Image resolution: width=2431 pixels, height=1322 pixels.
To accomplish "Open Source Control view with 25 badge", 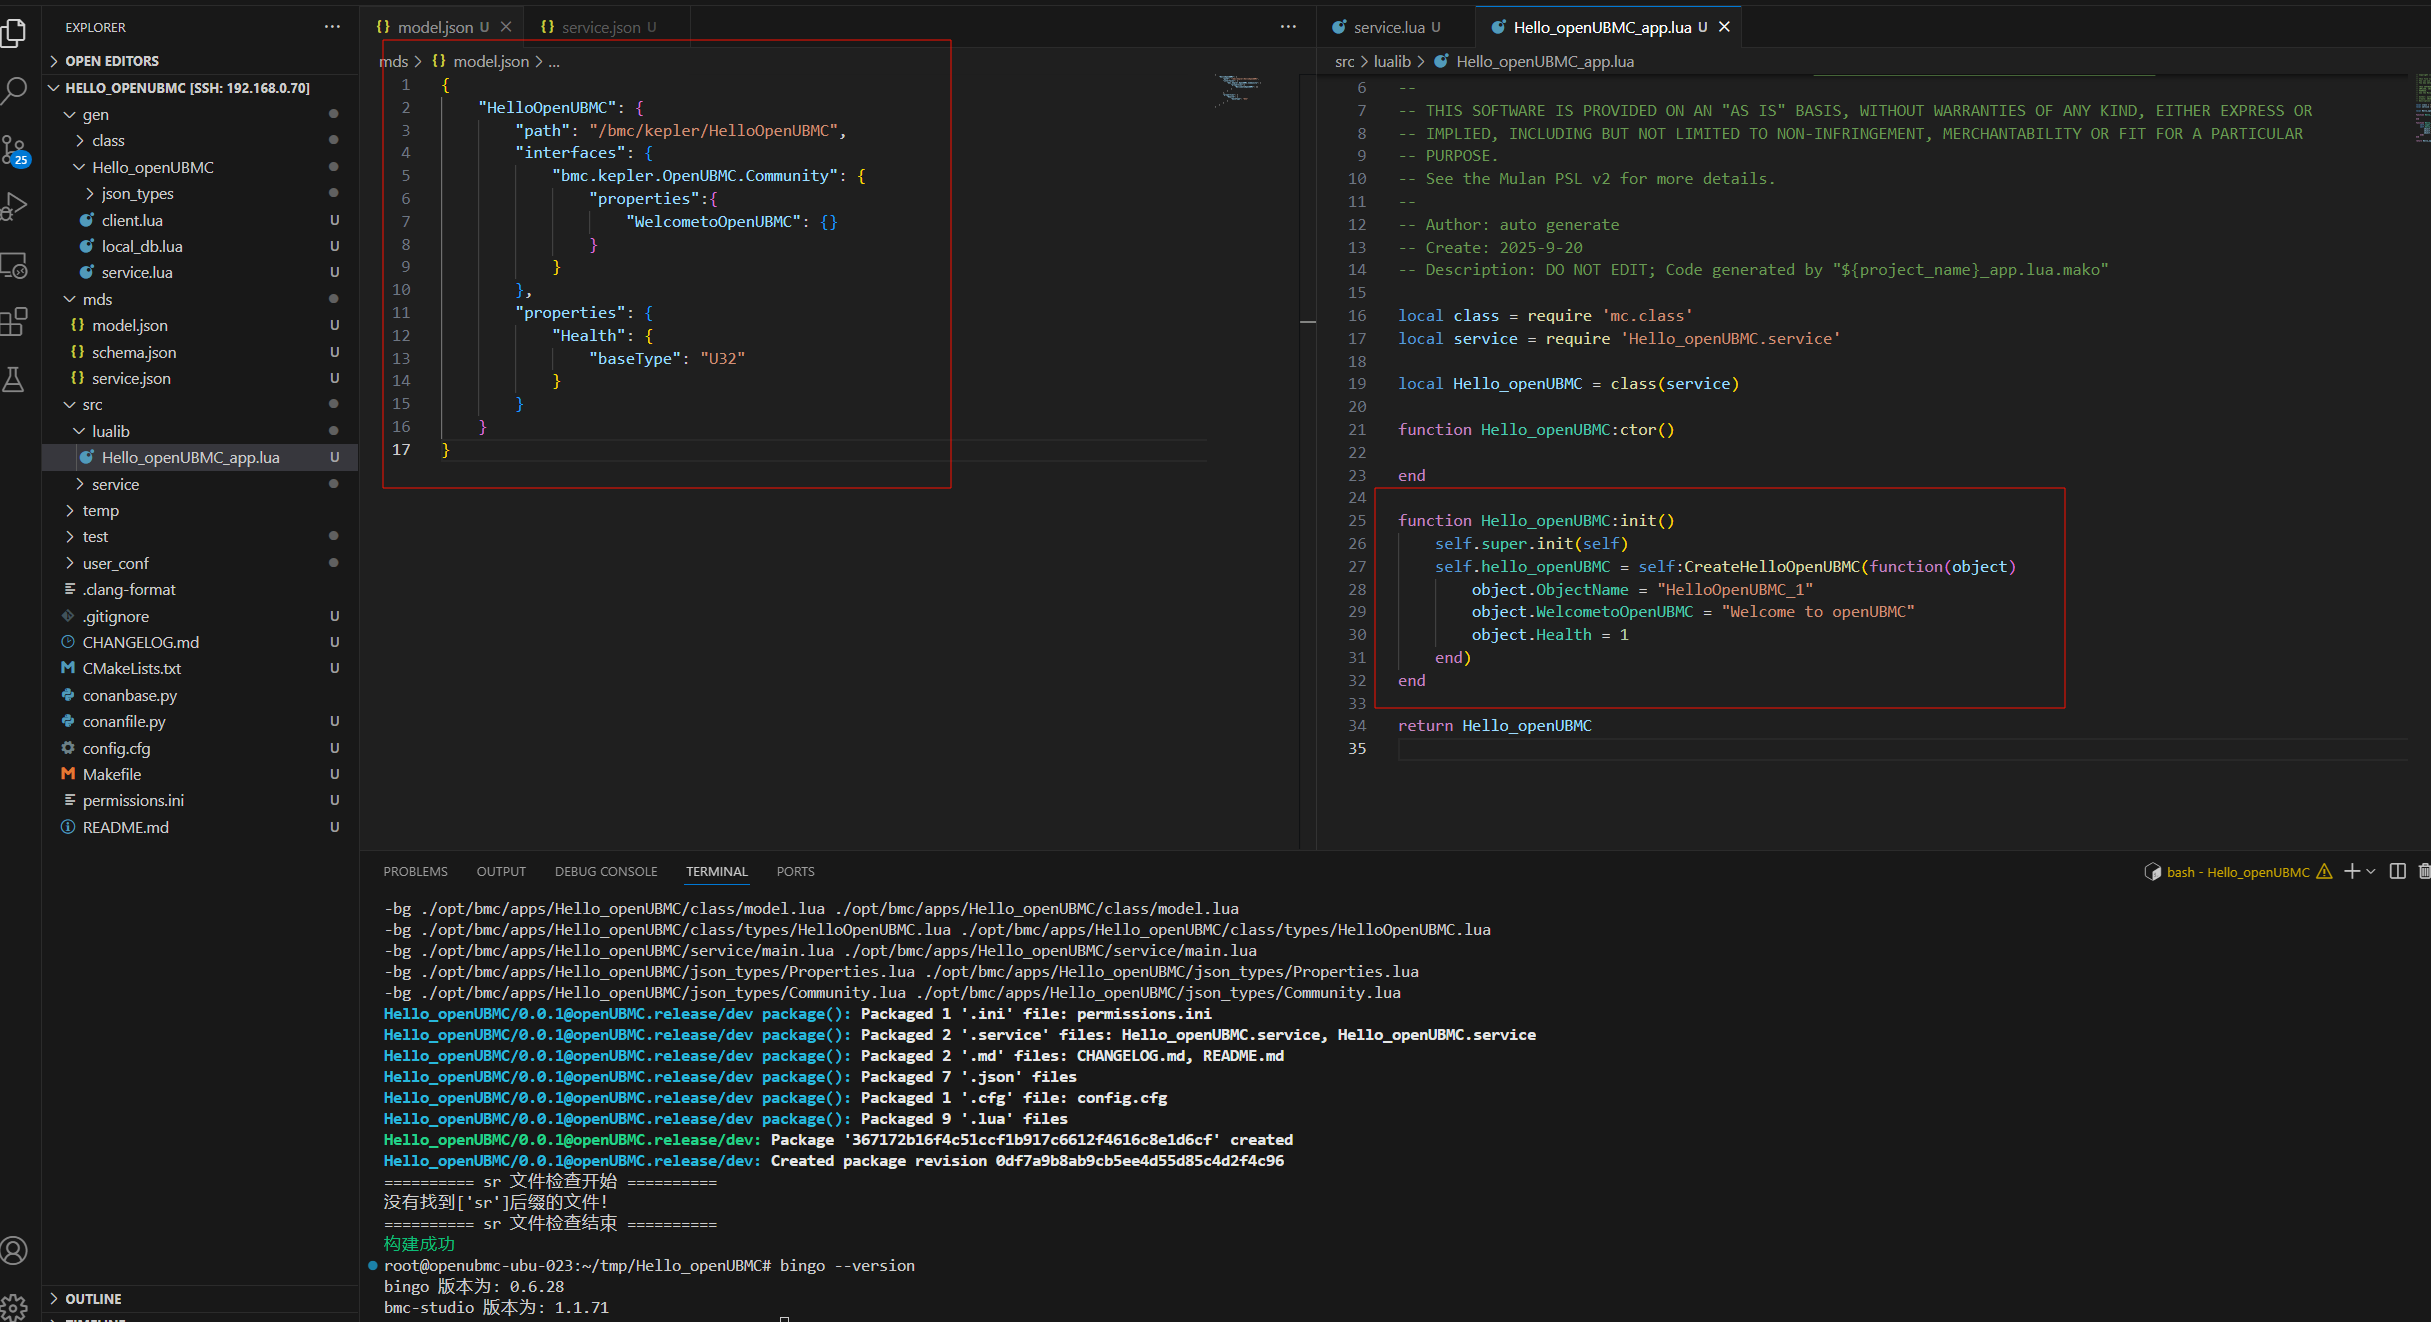I will 14,150.
